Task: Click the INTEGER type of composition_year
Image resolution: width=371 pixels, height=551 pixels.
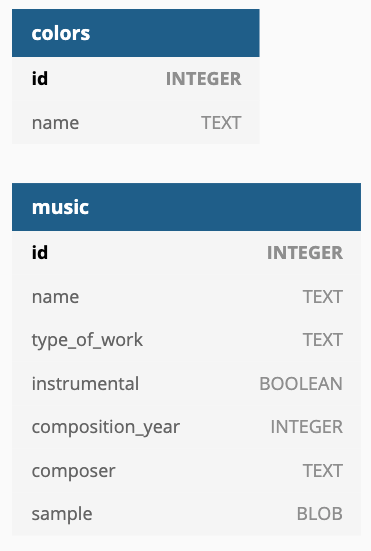Action: (x=307, y=427)
